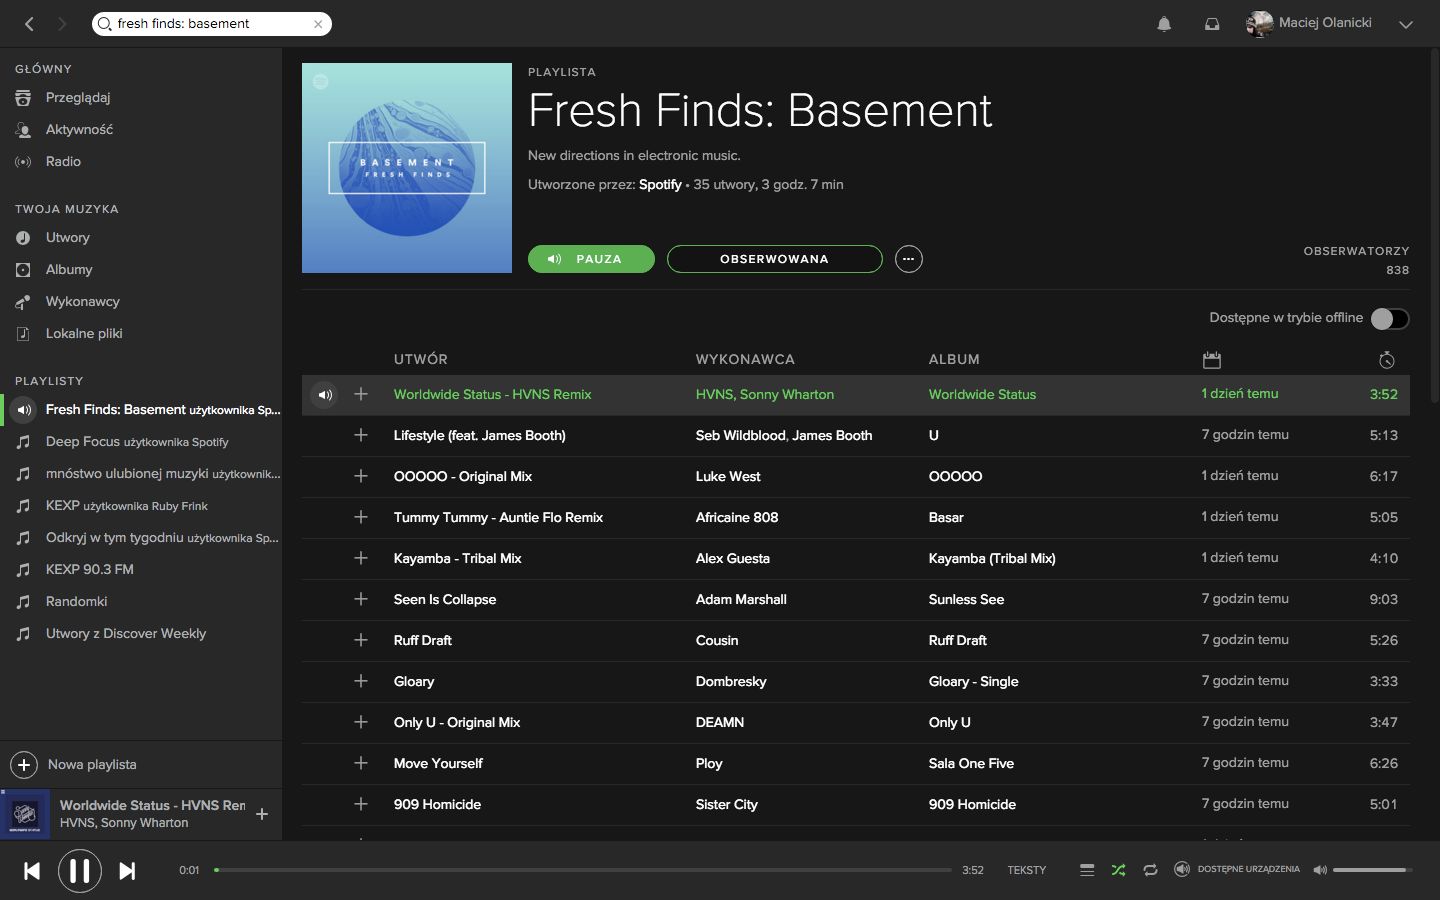Add Worldwide Status - HVNS Remix via plus icon
The width and height of the screenshot is (1440, 900).
(x=361, y=394)
